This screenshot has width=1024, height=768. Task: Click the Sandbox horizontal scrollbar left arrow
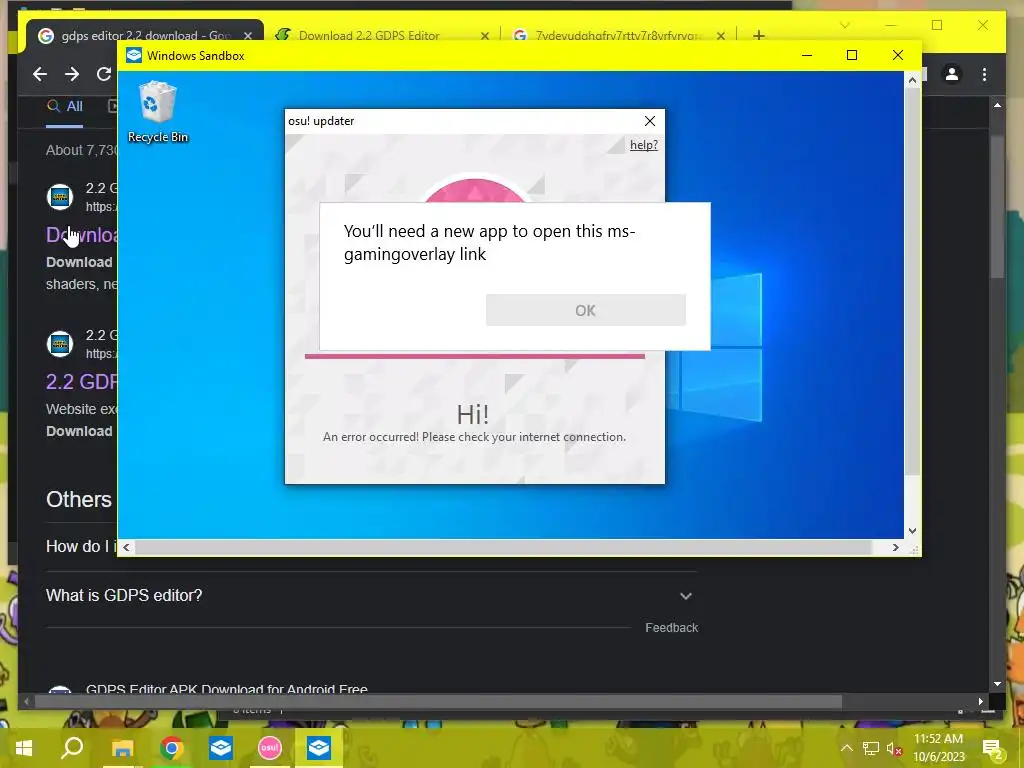[x=126, y=547]
